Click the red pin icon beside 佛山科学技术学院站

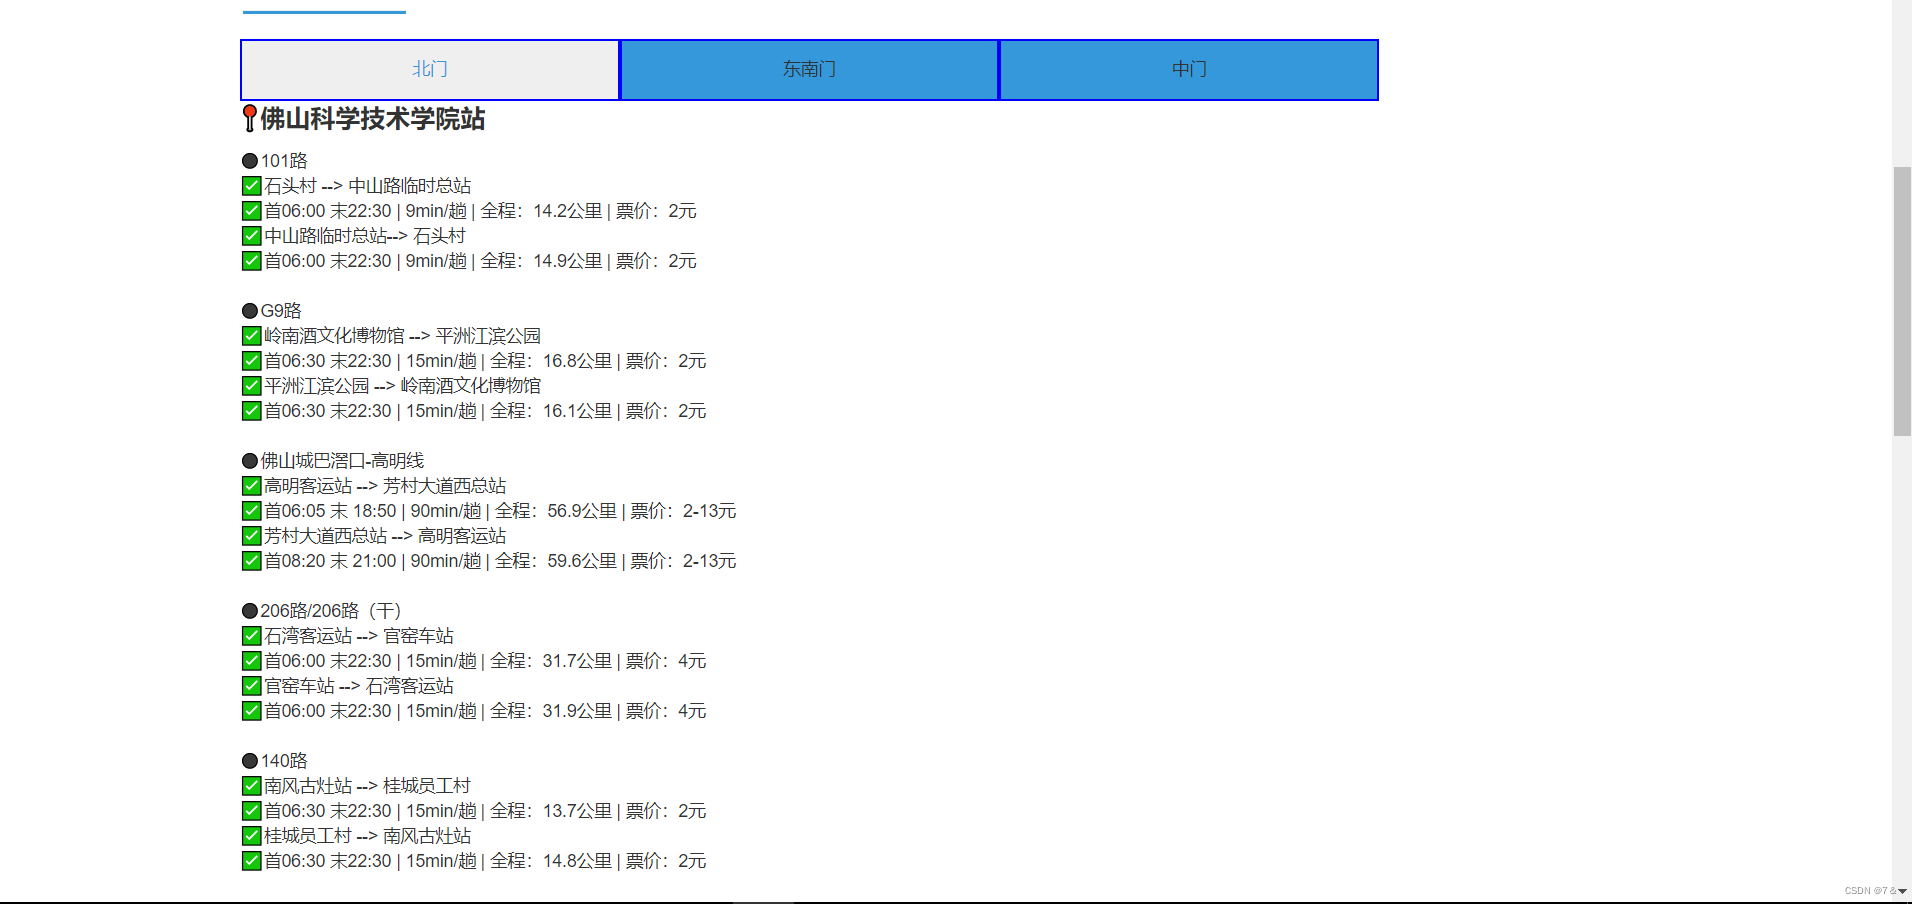(x=250, y=119)
